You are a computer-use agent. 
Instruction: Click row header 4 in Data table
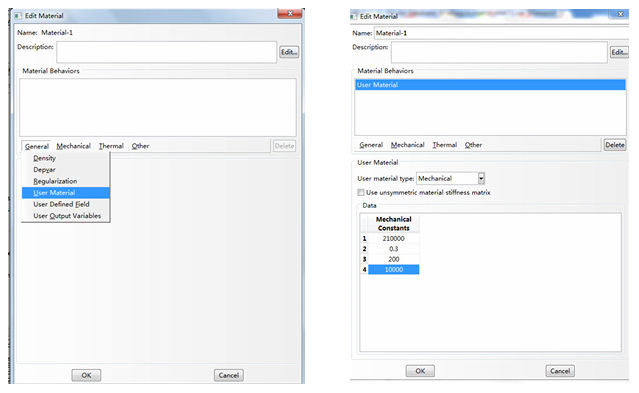[364, 269]
